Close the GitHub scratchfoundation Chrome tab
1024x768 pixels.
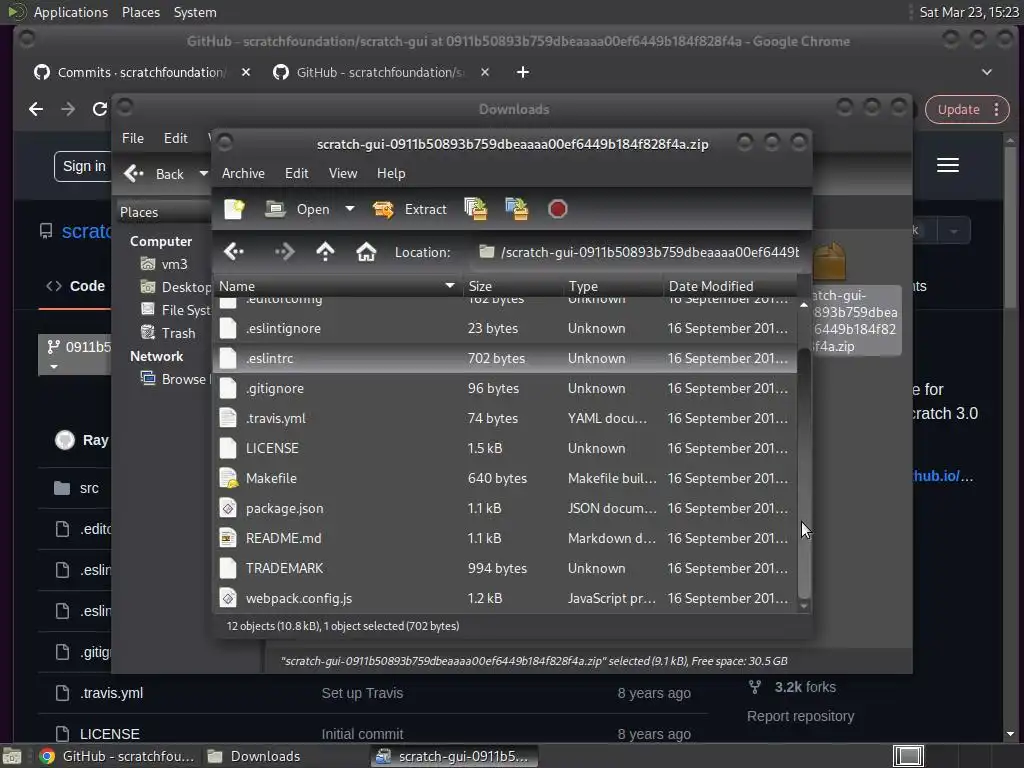485,72
